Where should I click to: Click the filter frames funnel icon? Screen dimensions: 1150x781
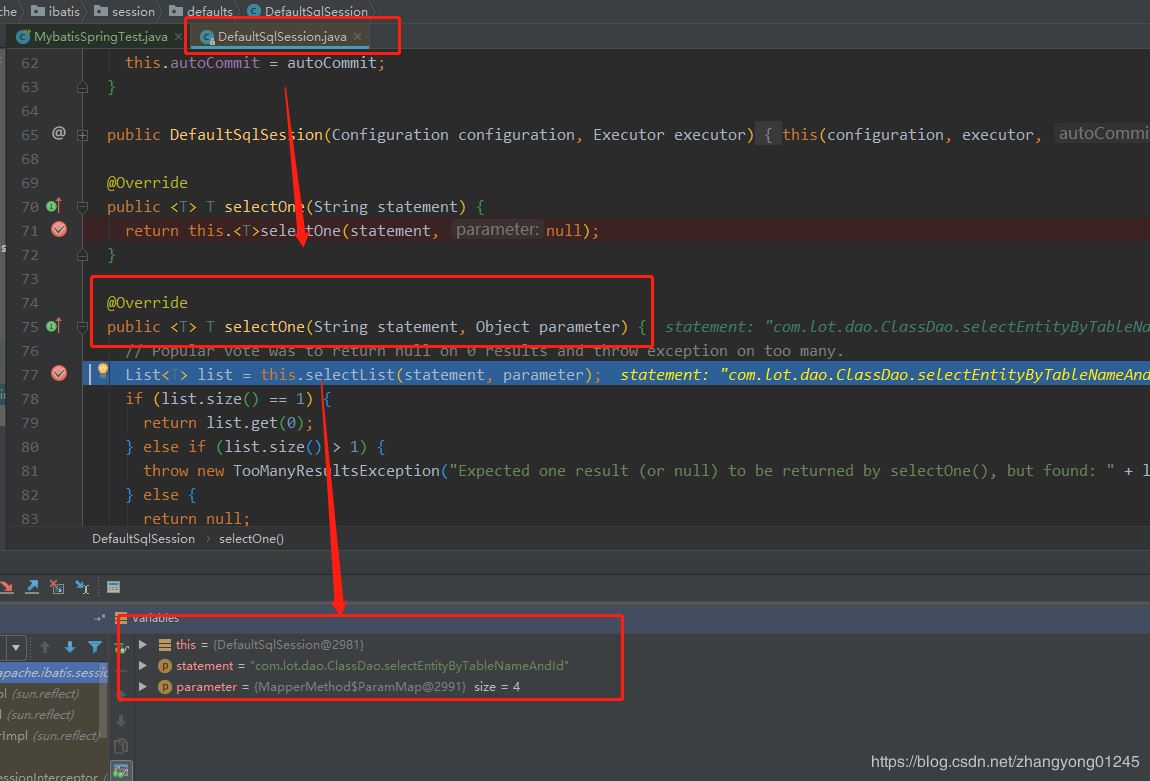click(95, 647)
